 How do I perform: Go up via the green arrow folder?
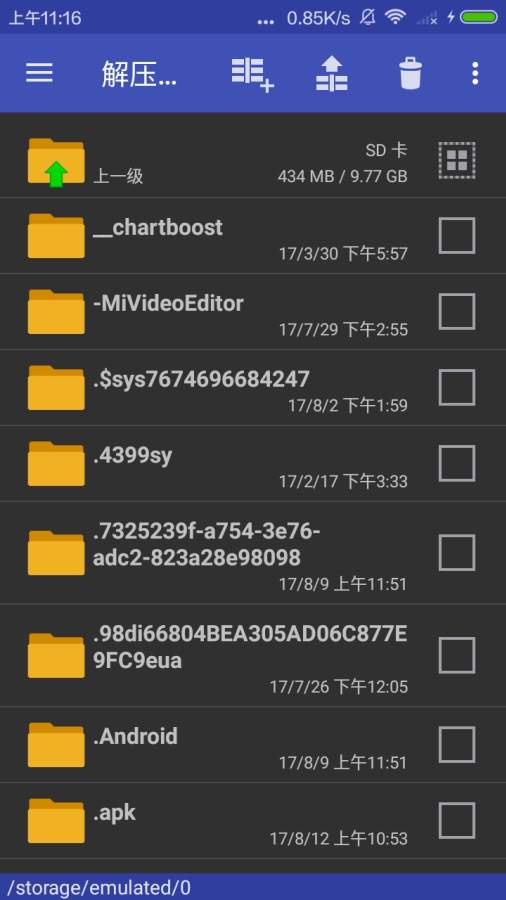56,162
